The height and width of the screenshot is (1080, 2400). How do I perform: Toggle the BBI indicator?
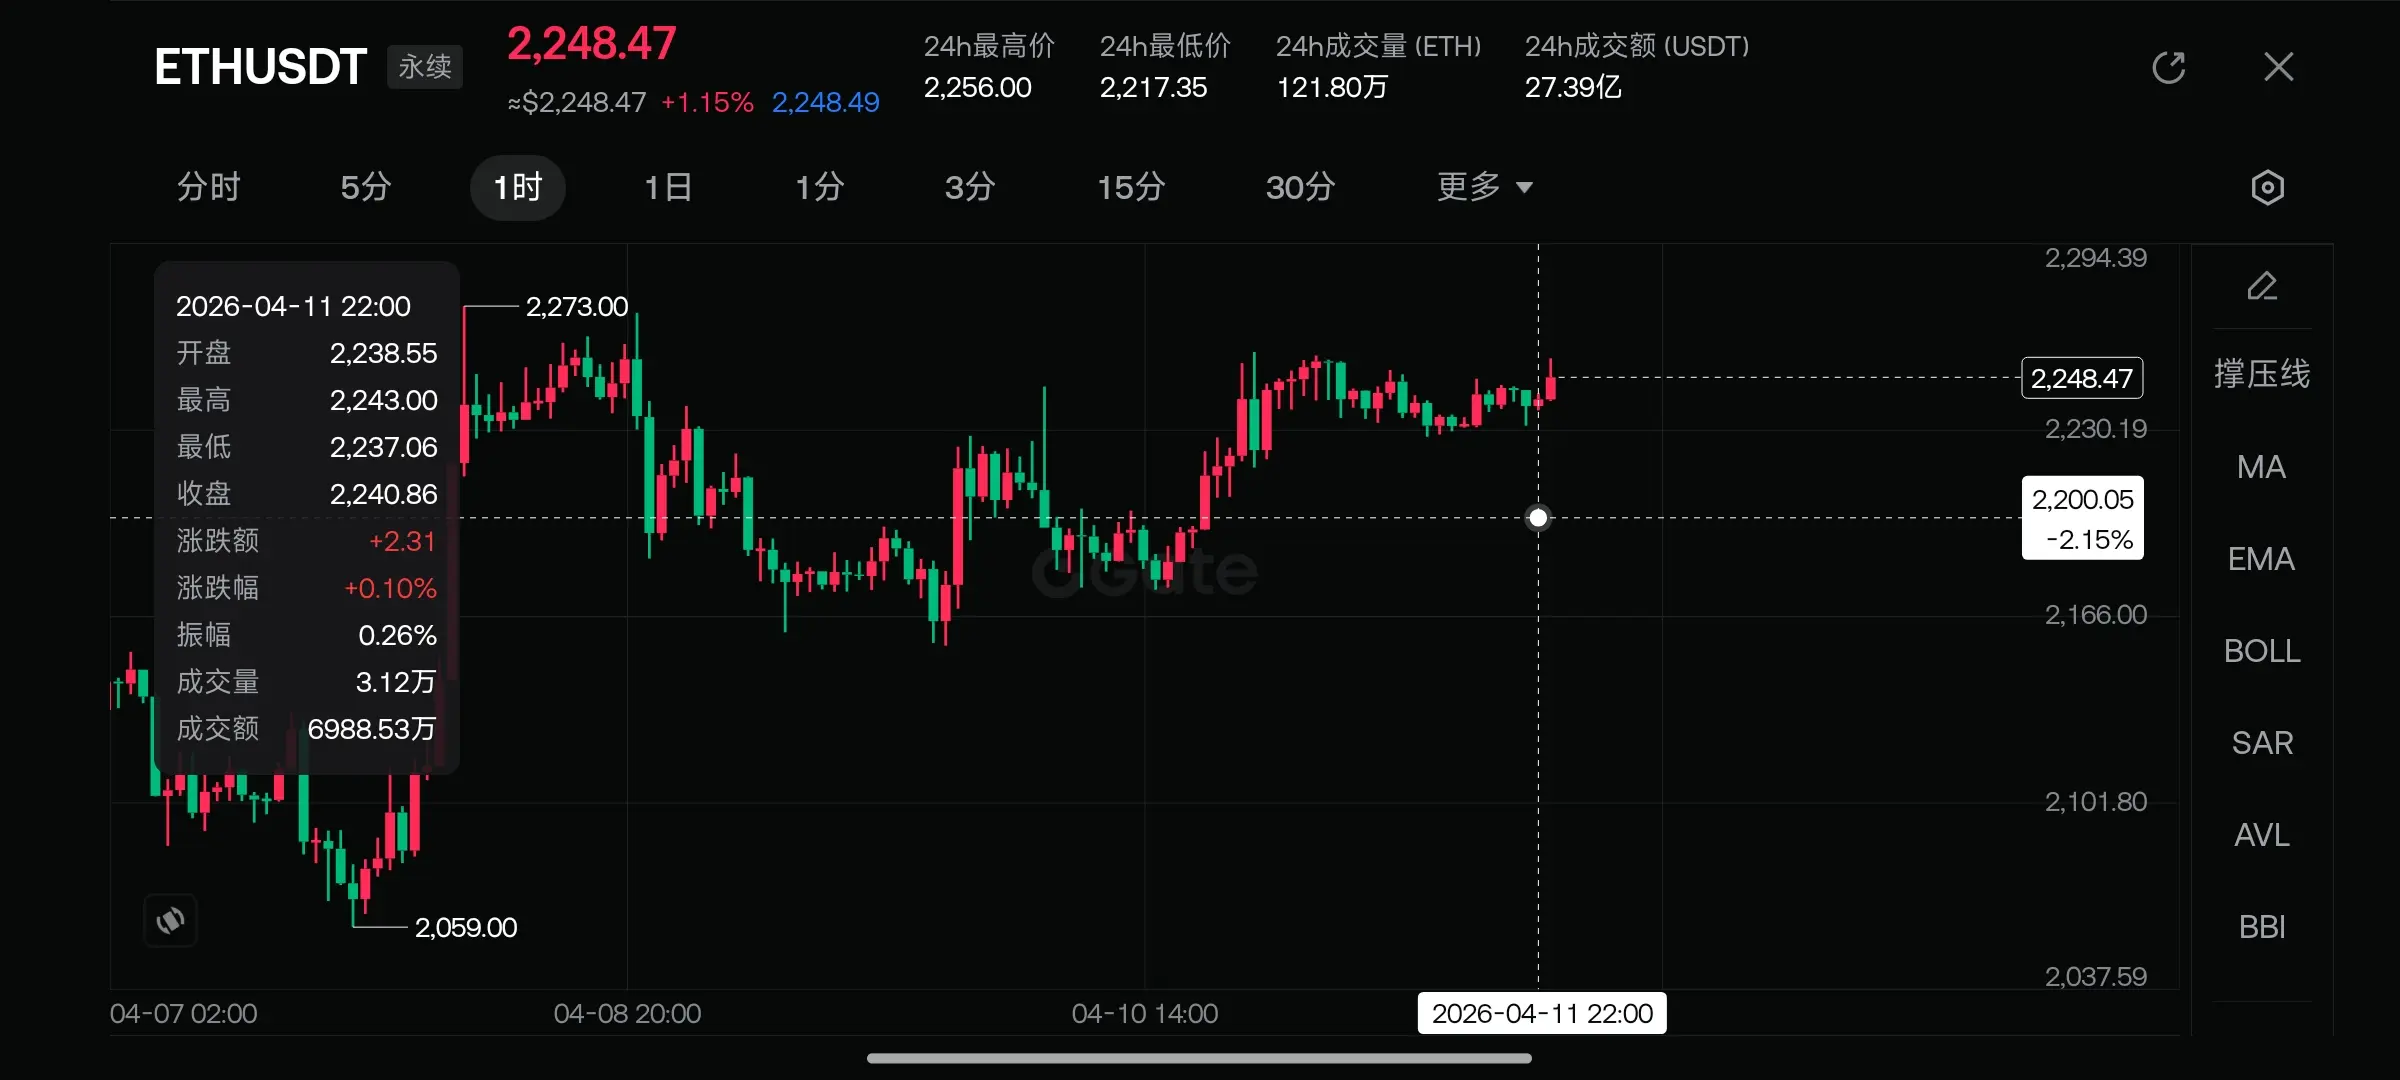2261,927
